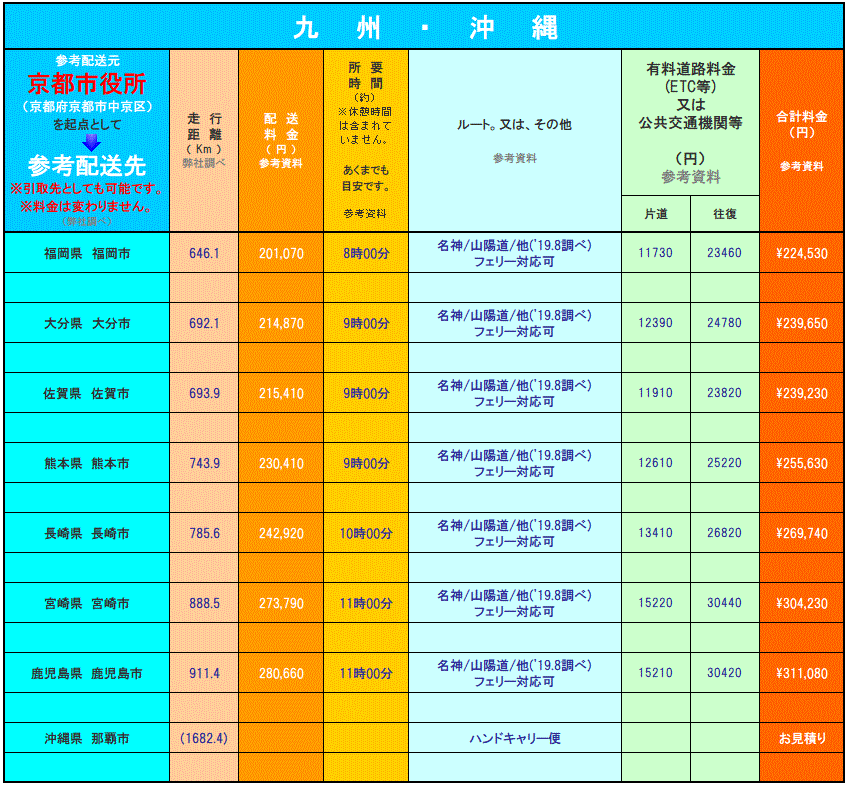Screen dimensions: 847x785
Task: Select the 京都市役所 red heading text
Action: 86,83
